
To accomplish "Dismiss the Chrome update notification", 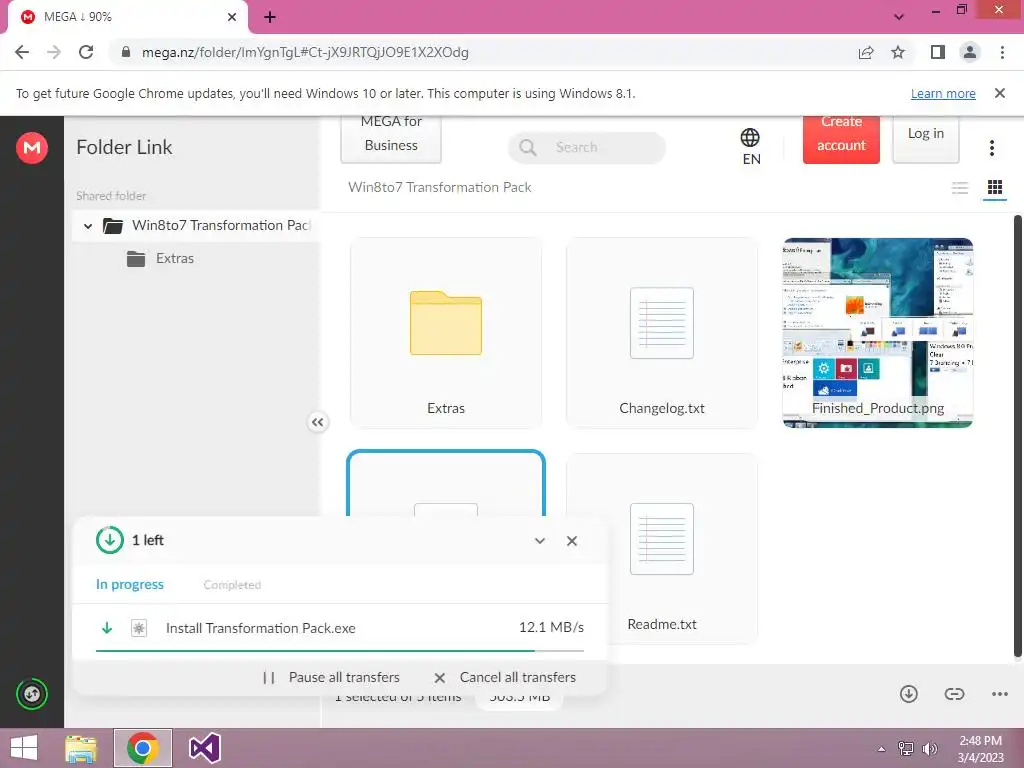I will [999, 93].
